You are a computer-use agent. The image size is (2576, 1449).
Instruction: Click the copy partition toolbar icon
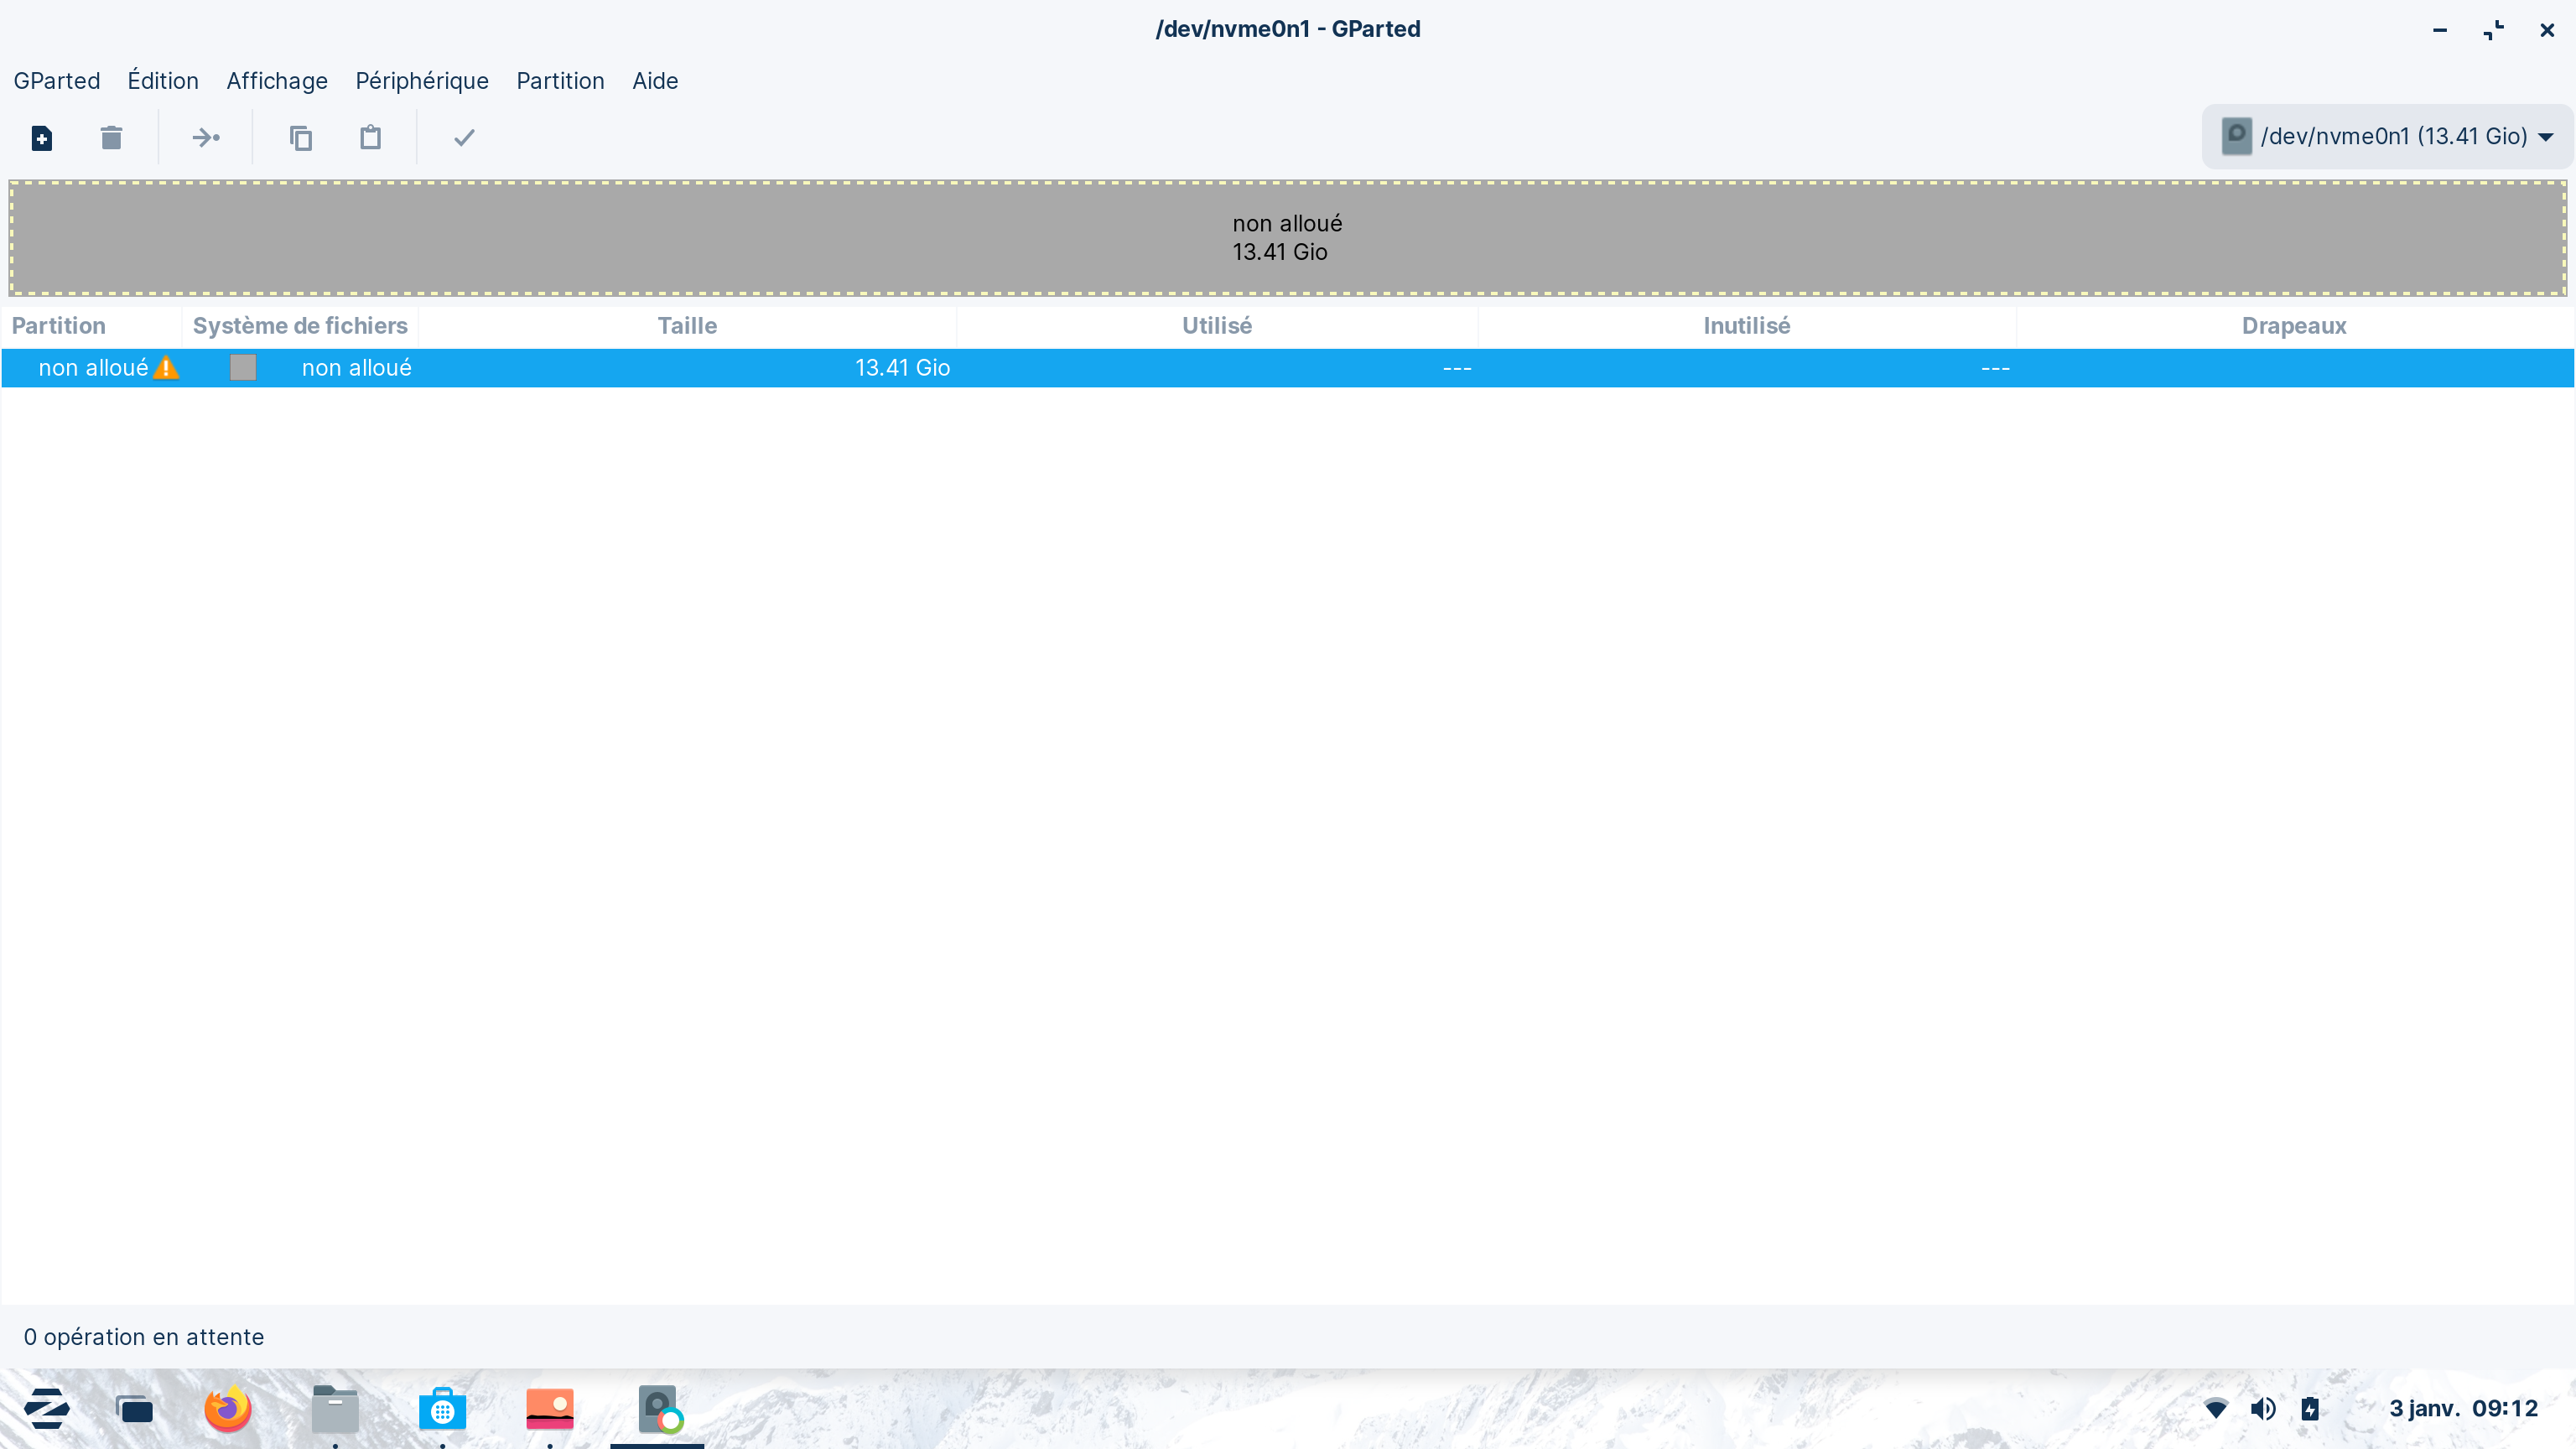coord(300,138)
